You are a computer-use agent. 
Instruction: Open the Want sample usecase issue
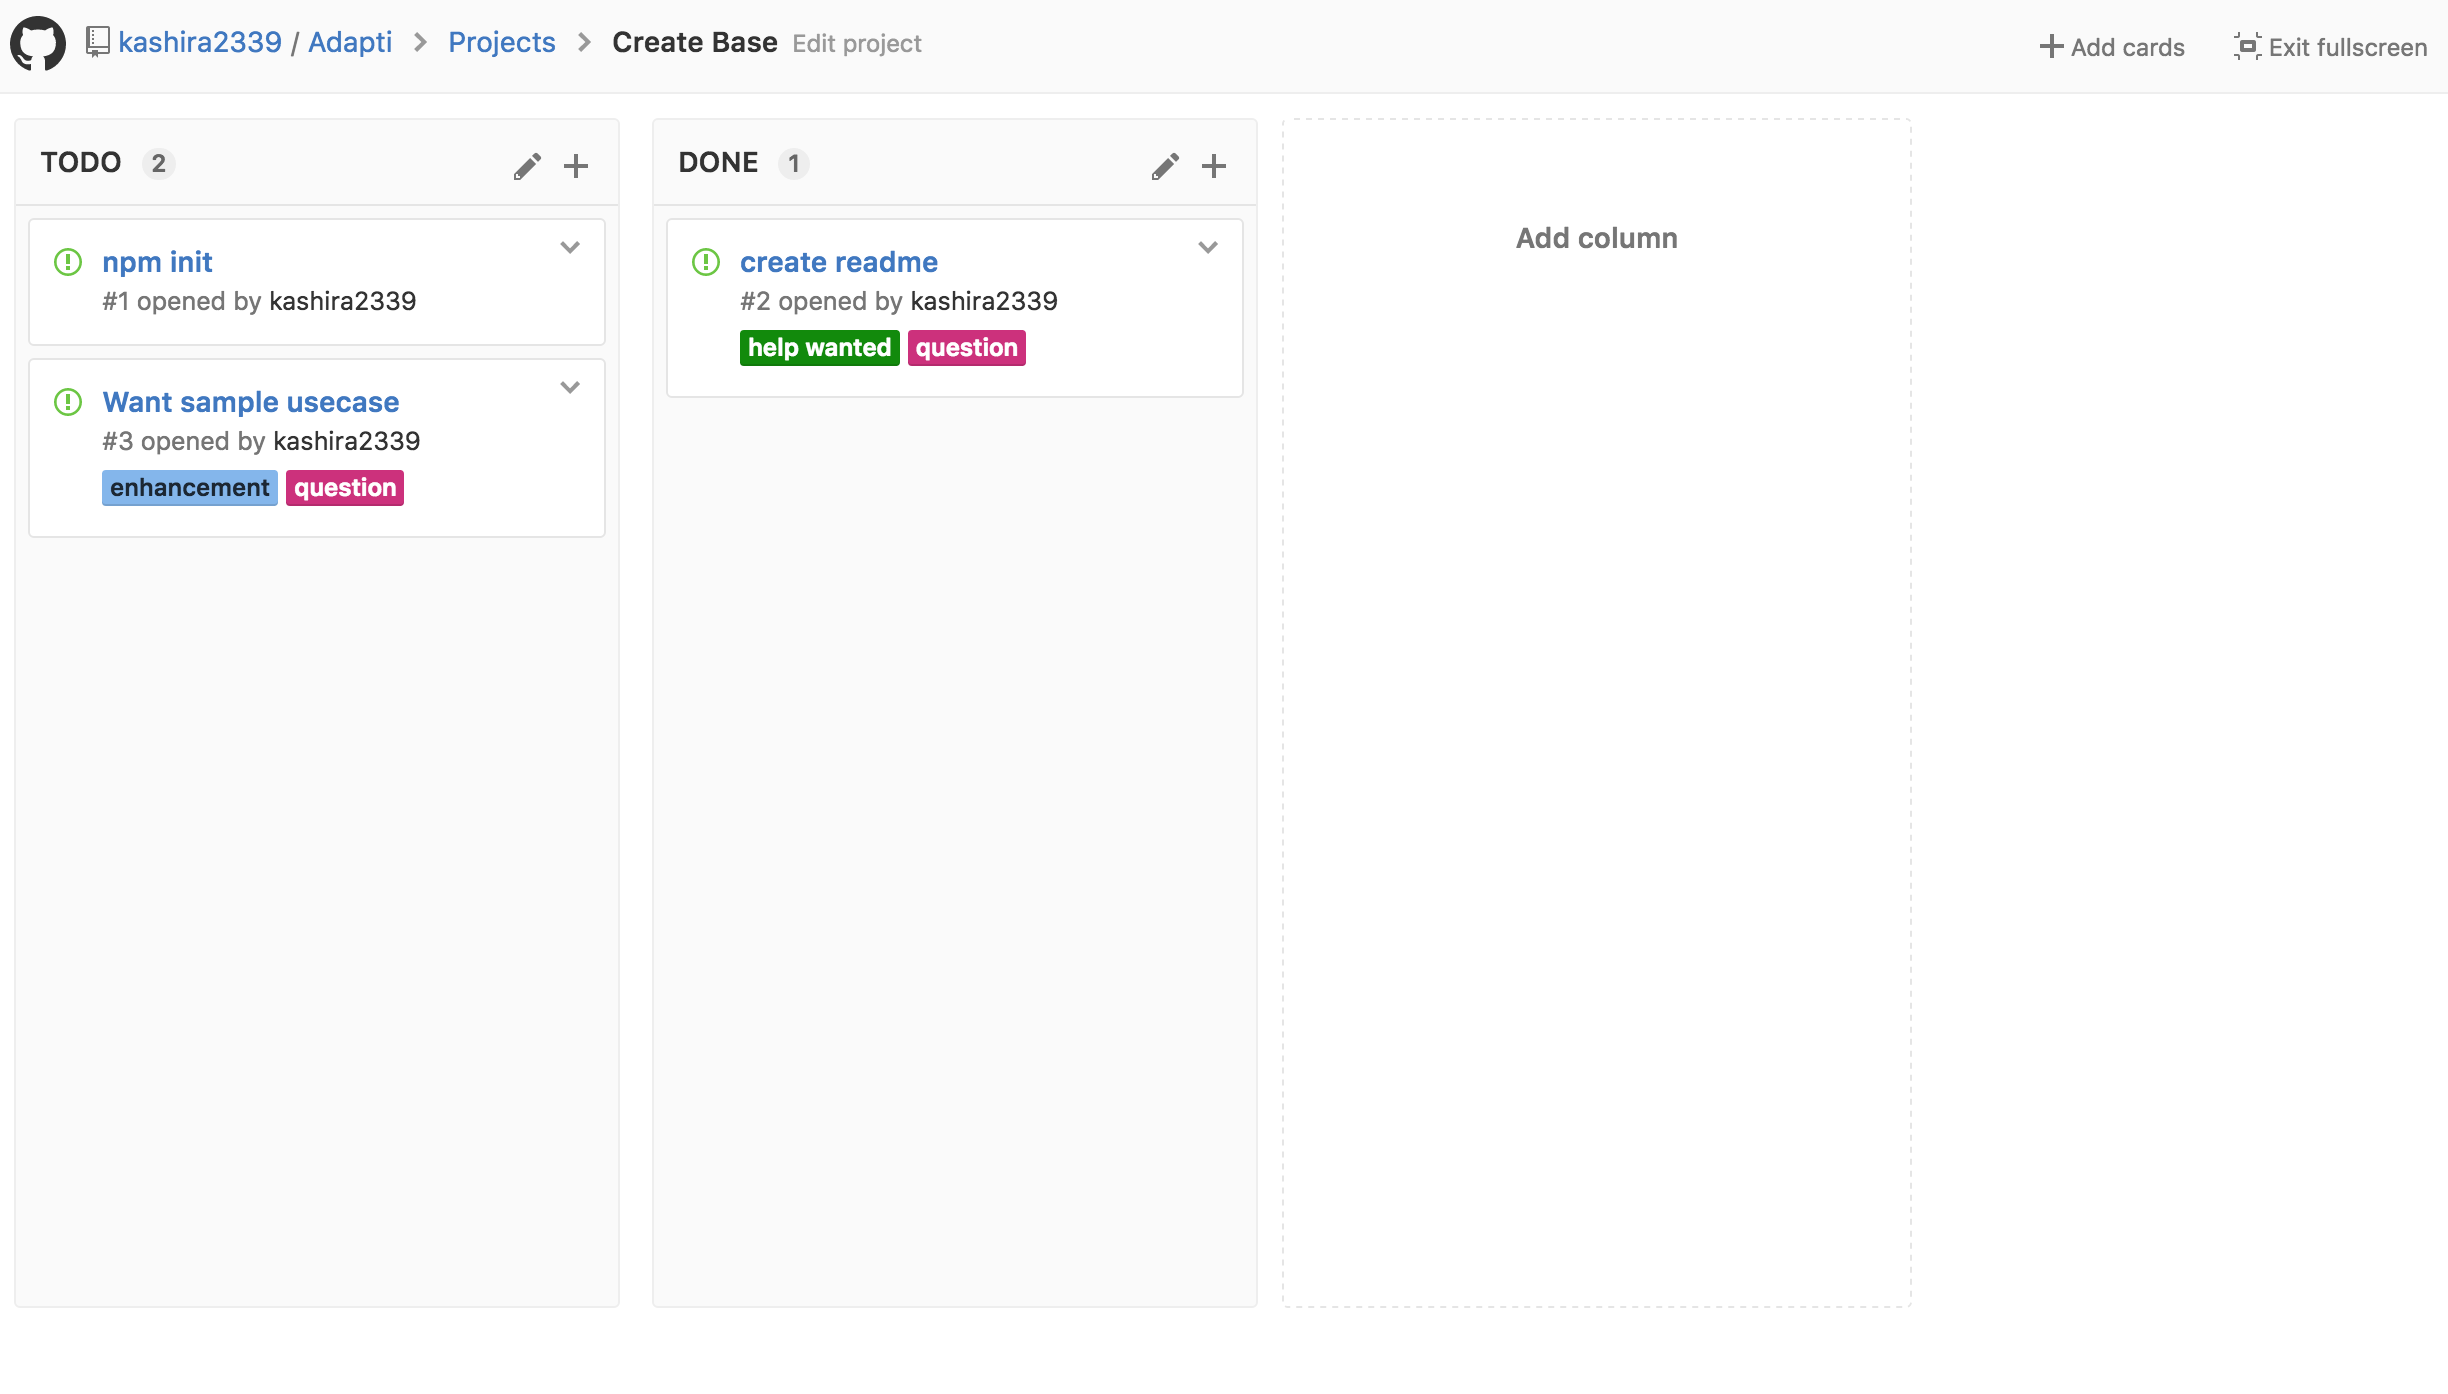(x=249, y=400)
